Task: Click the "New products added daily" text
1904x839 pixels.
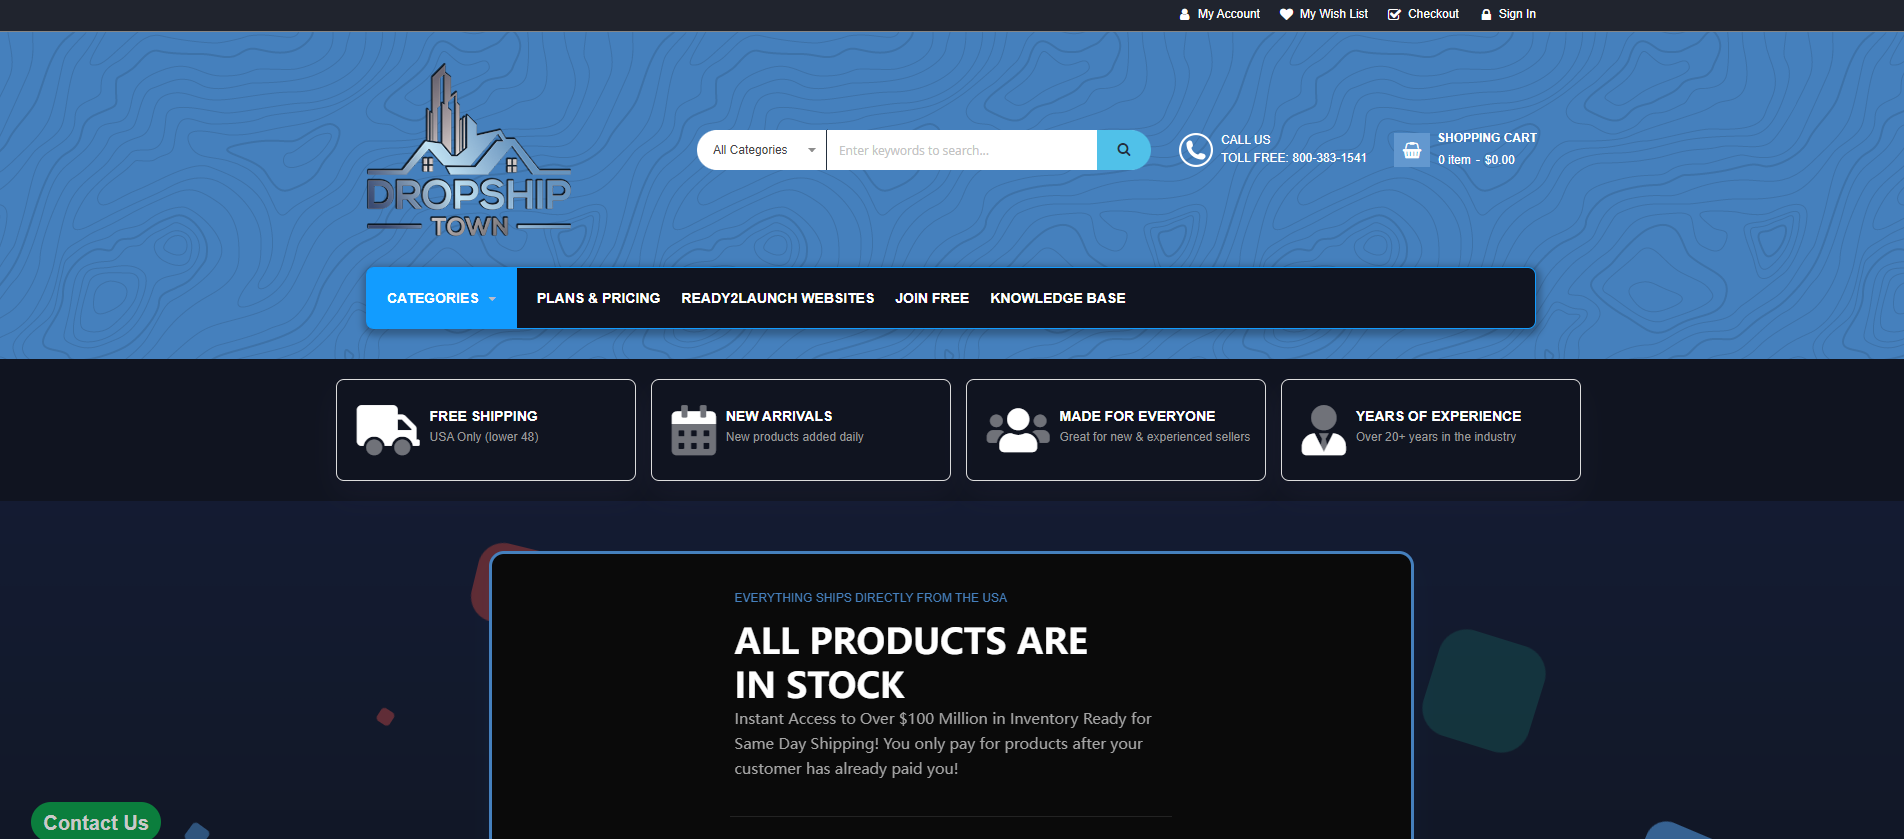Action: click(795, 437)
